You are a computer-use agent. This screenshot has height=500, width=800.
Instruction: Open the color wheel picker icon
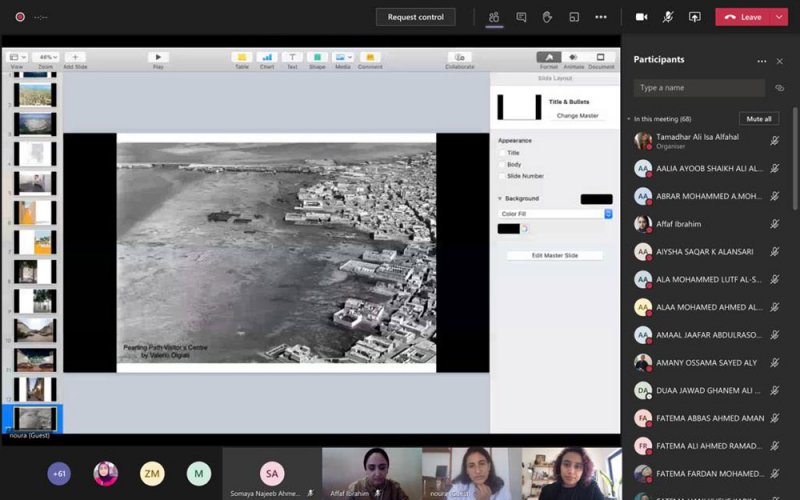click(x=524, y=229)
